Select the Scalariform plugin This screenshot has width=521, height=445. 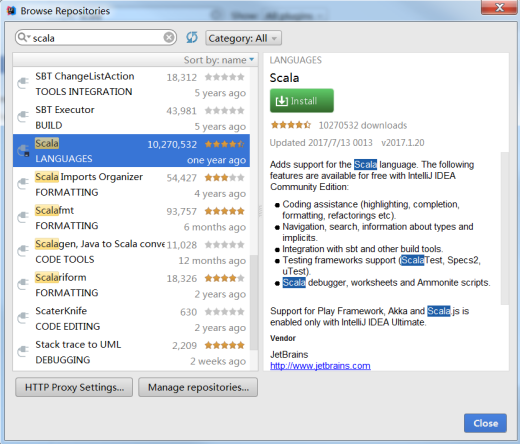pos(131,284)
